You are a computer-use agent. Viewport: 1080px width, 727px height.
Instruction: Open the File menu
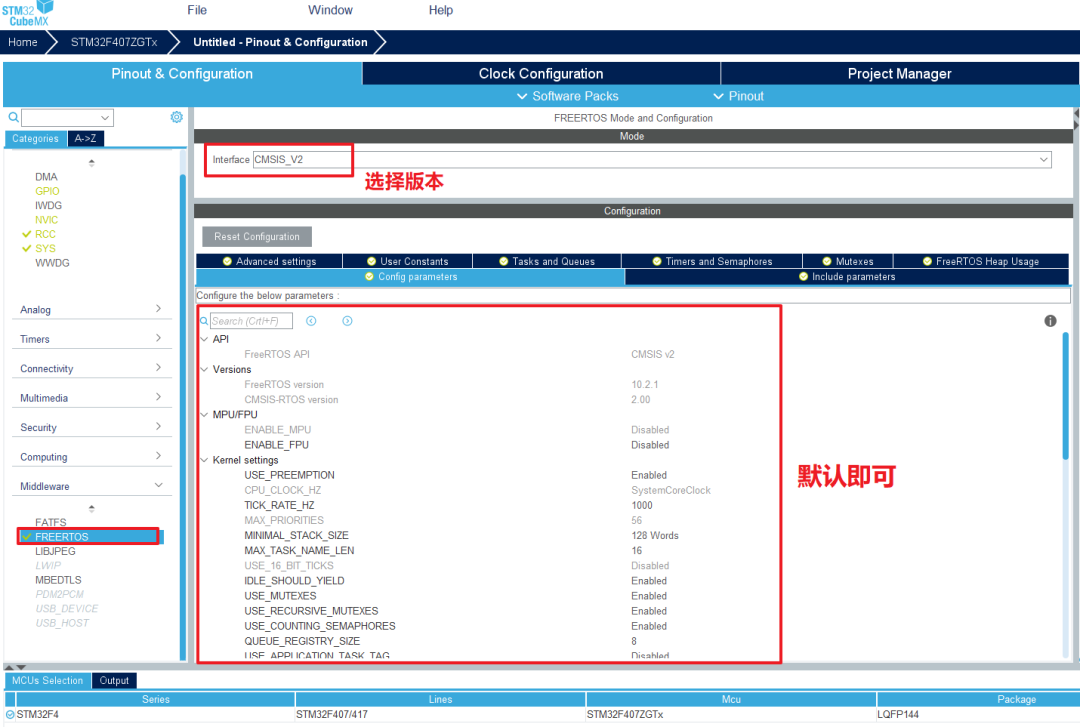pyautogui.click(x=197, y=10)
